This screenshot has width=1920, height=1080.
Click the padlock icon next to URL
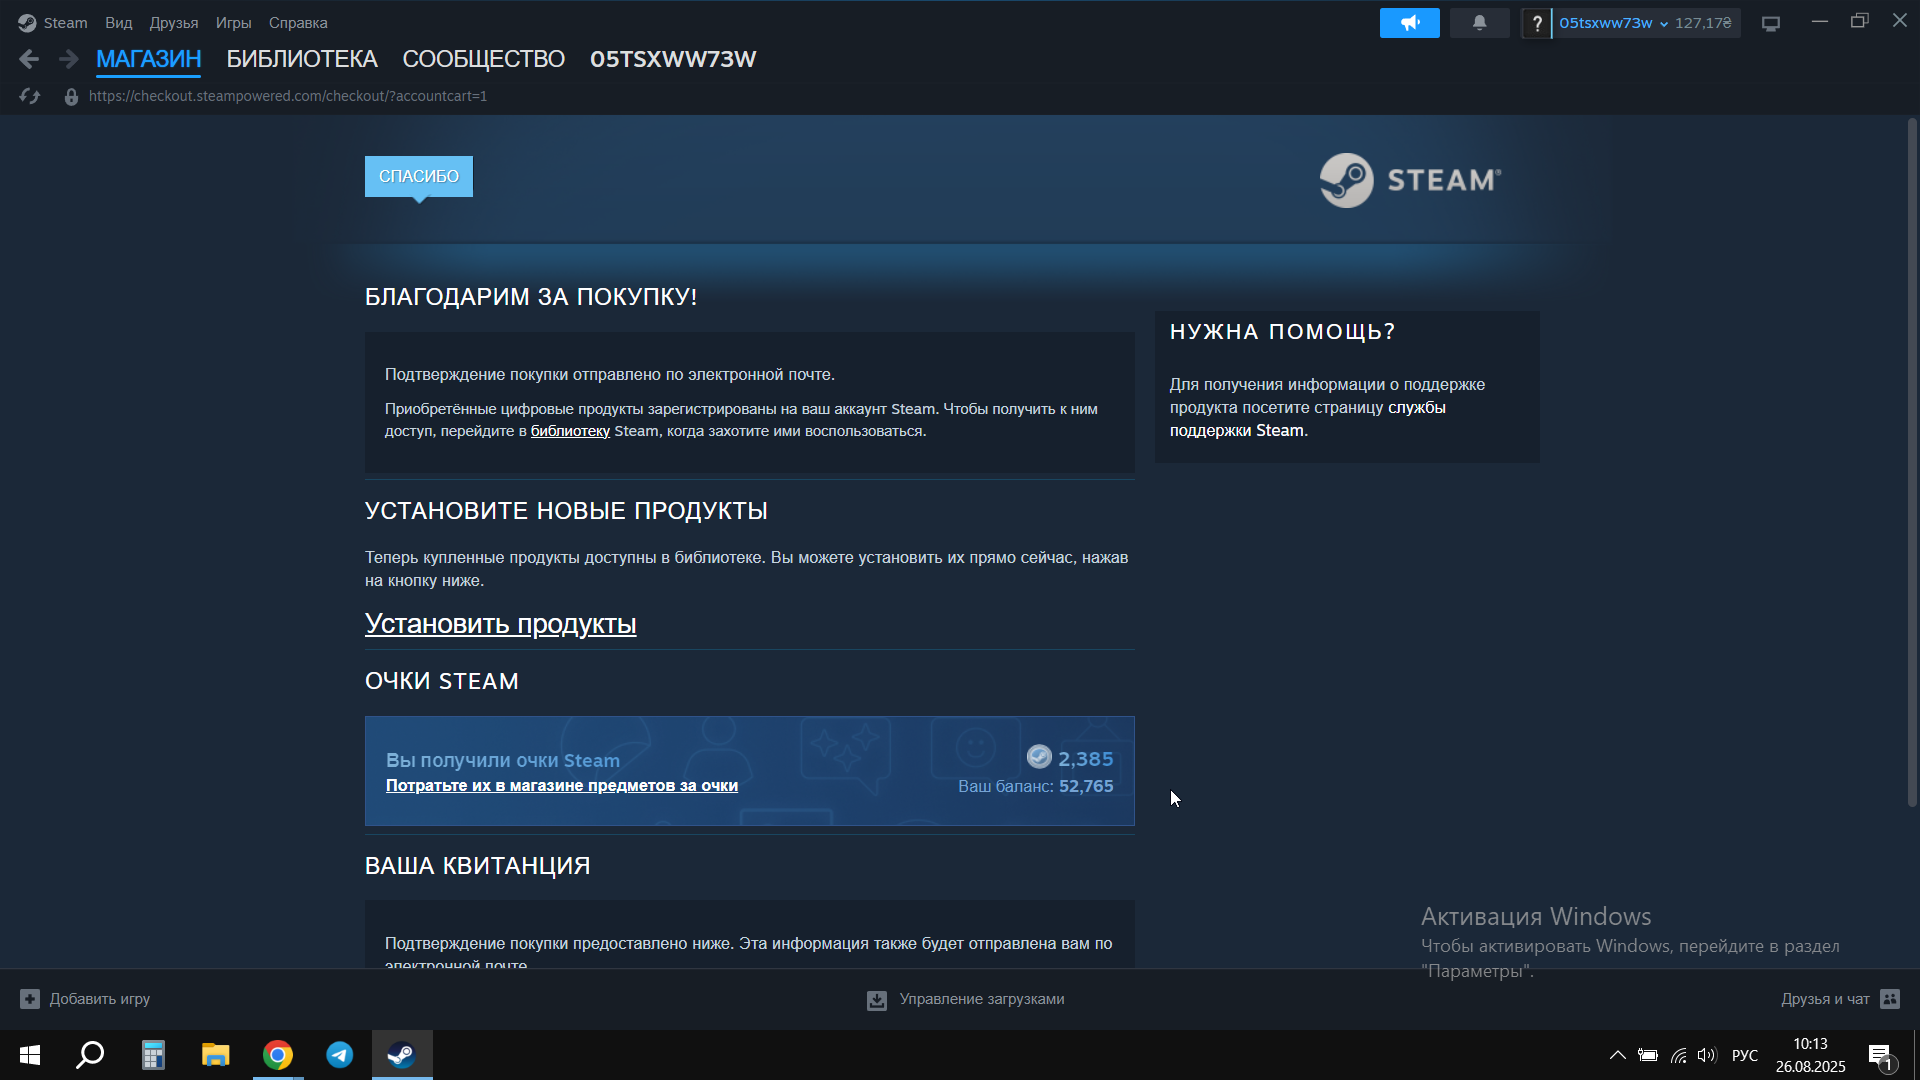pyautogui.click(x=71, y=97)
